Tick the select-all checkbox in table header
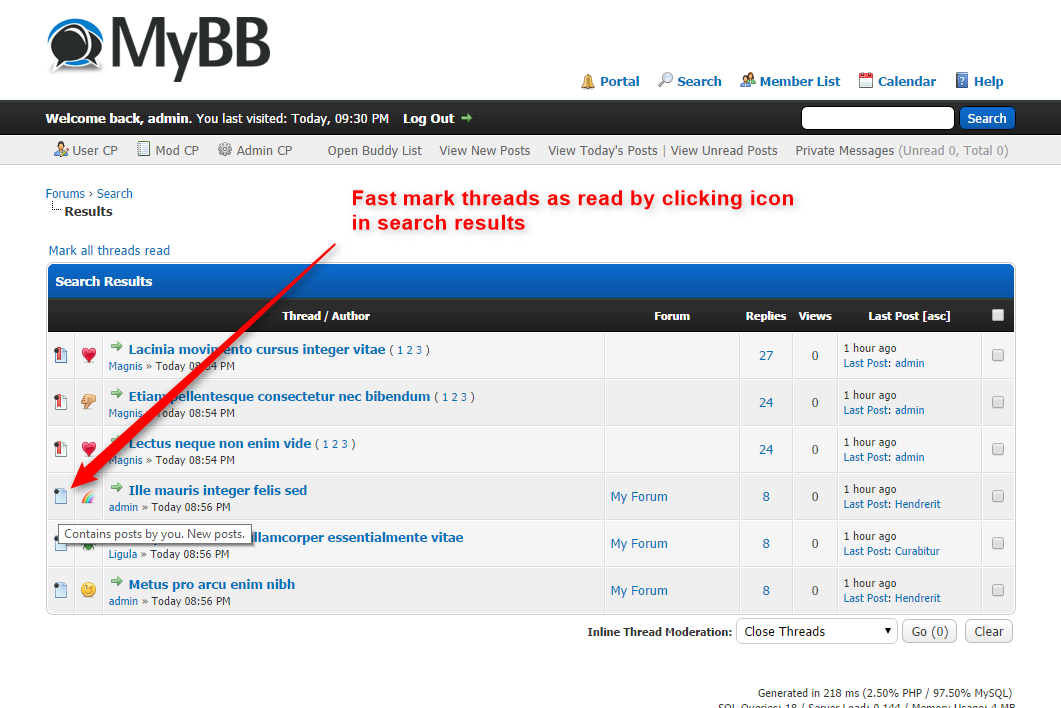Viewport: 1061px width, 708px height. pyautogui.click(x=997, y=315)
